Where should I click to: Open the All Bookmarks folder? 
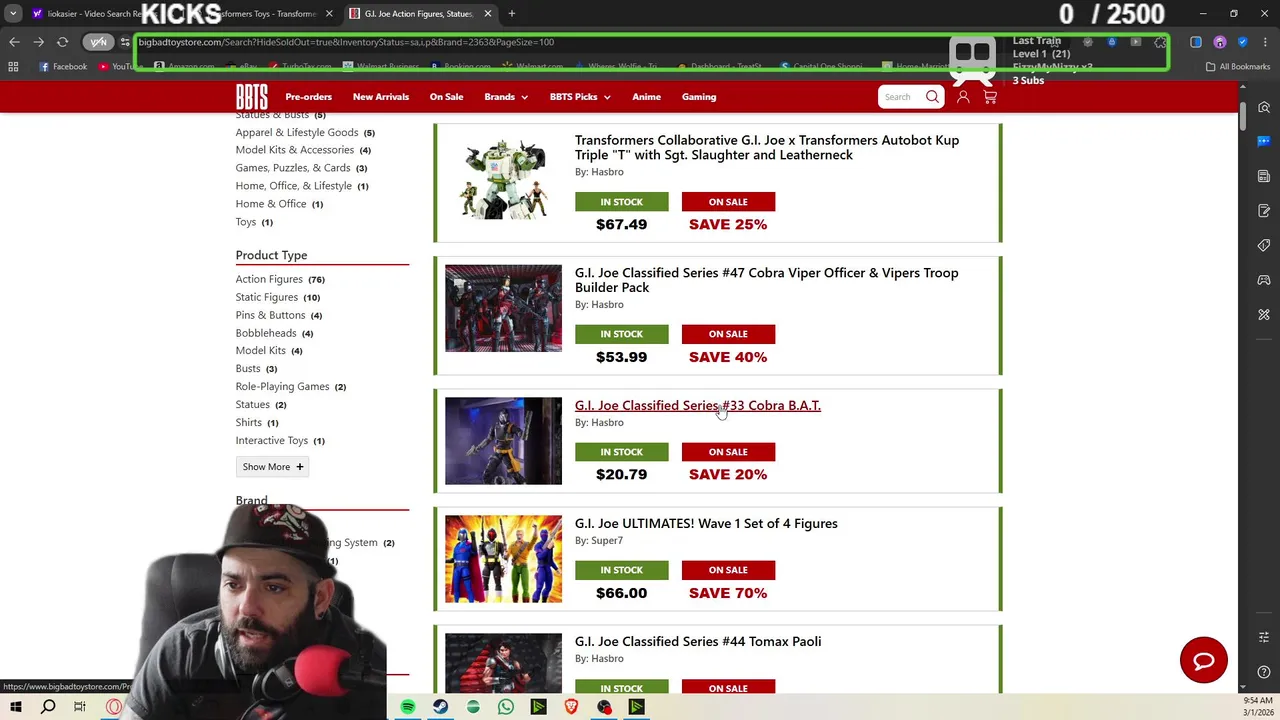click(x=1238, y=67)
